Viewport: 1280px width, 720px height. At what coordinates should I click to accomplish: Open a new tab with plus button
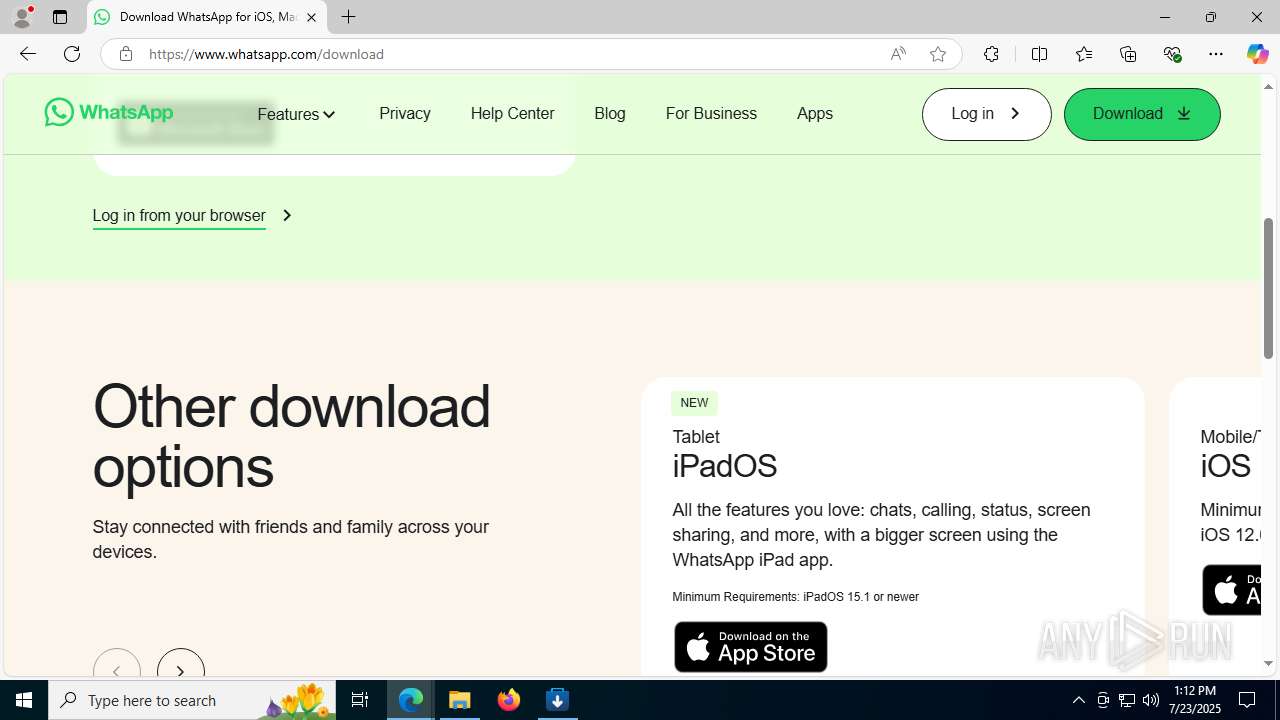pyautogui.click(x=348, y=17)
